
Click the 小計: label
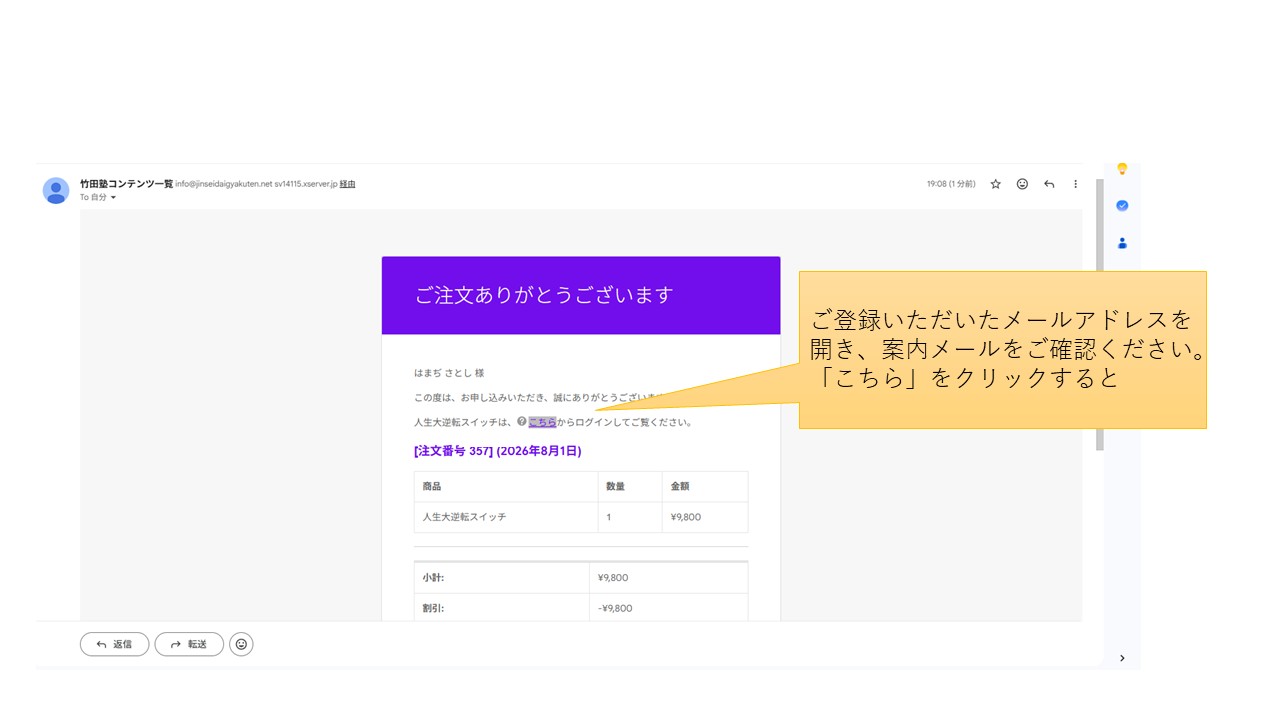pos(434,578)
